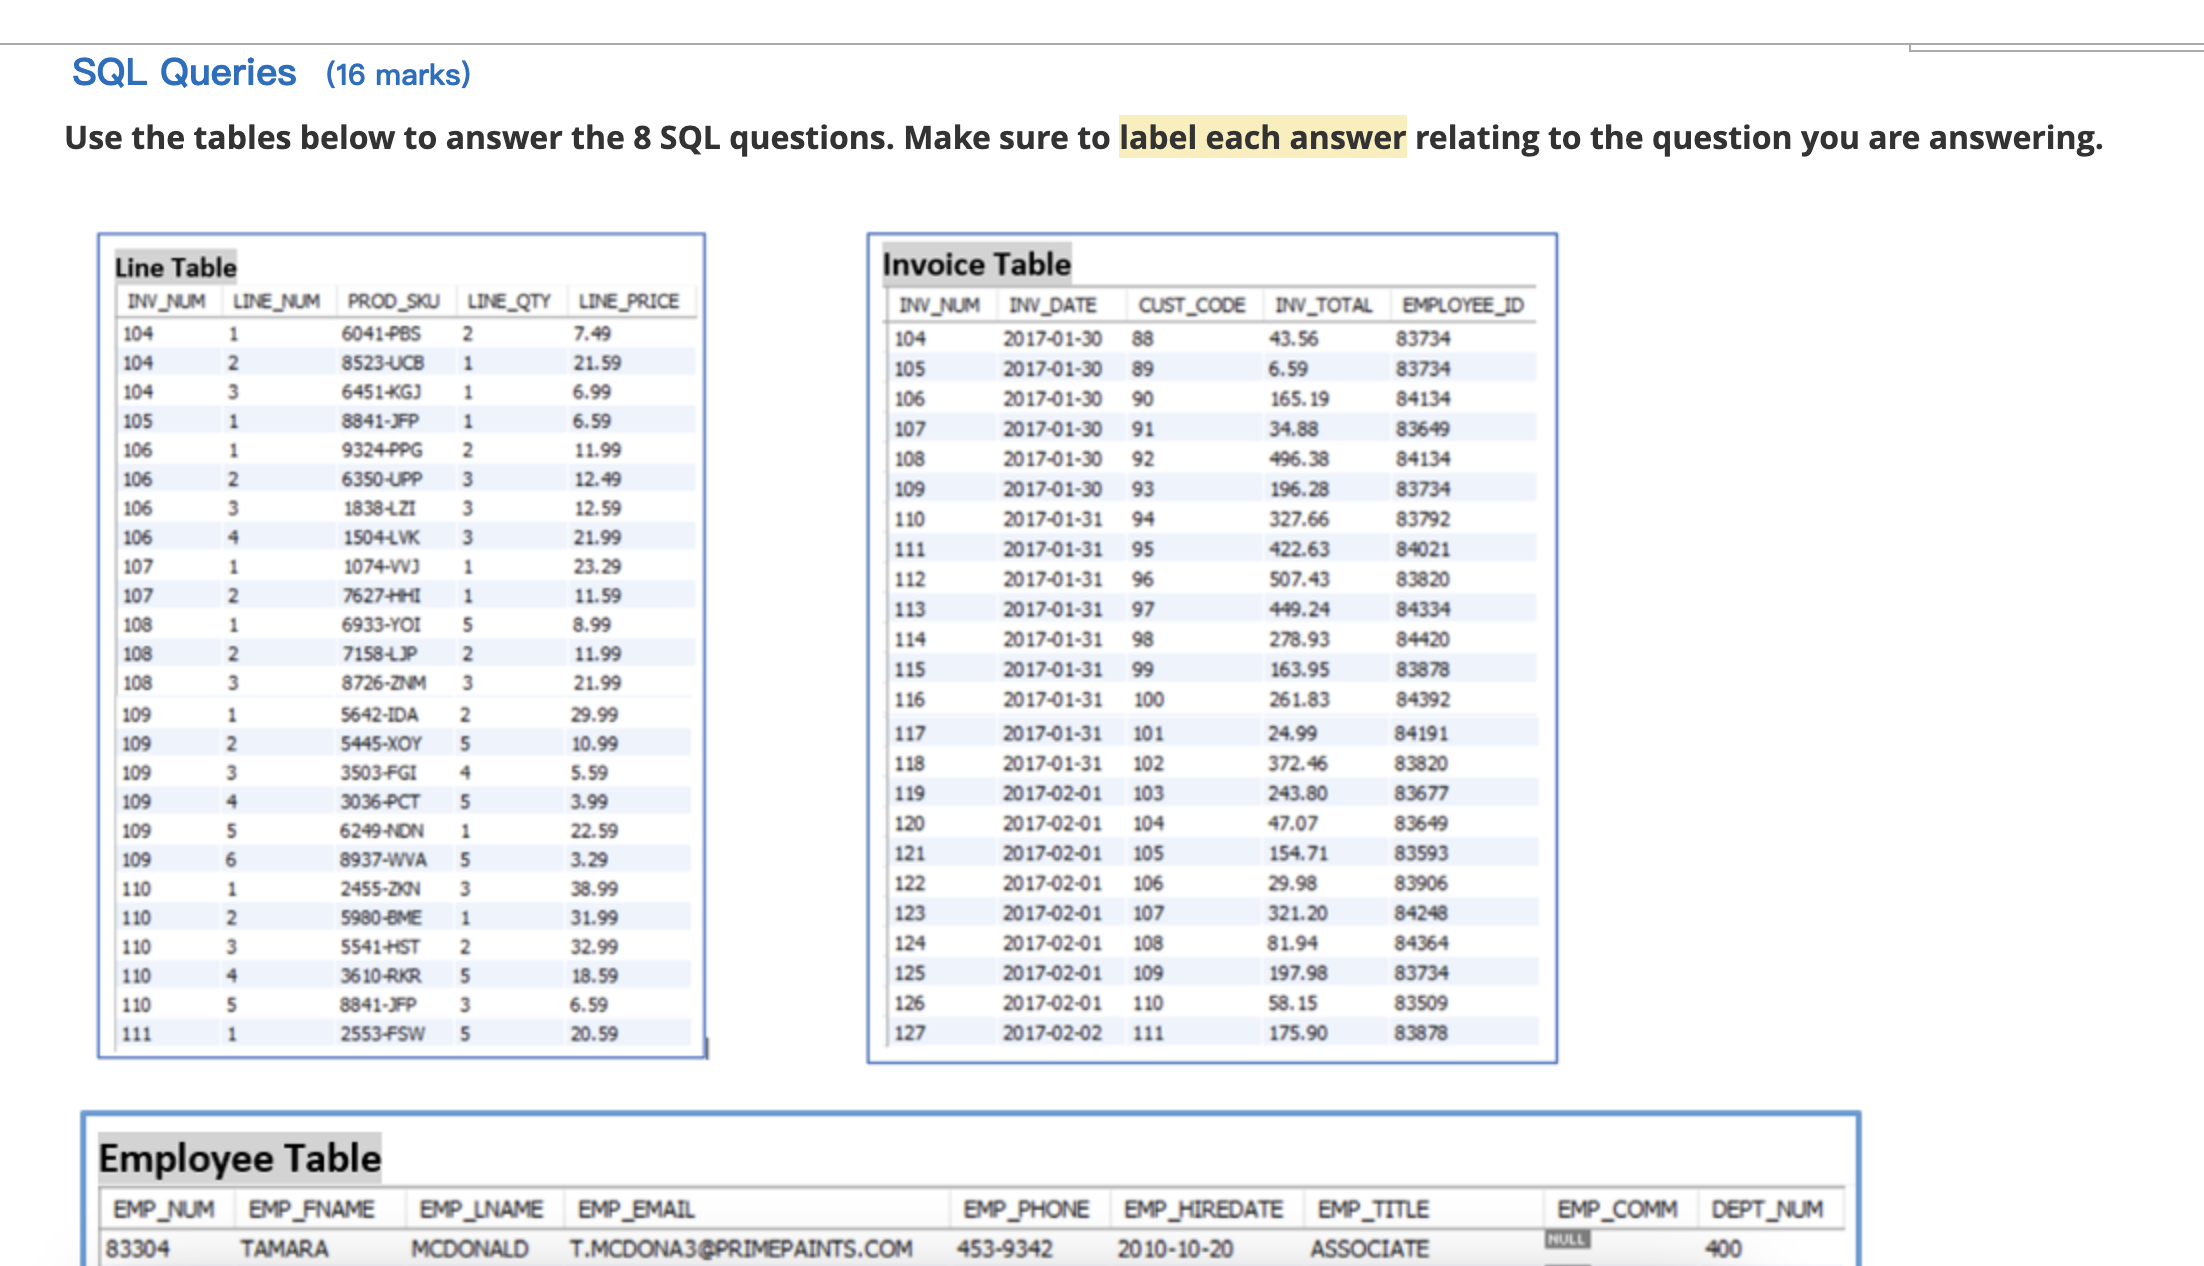2204x1266 pixels.
Task: Click the Line Table title
Action: tap(175, 267)
